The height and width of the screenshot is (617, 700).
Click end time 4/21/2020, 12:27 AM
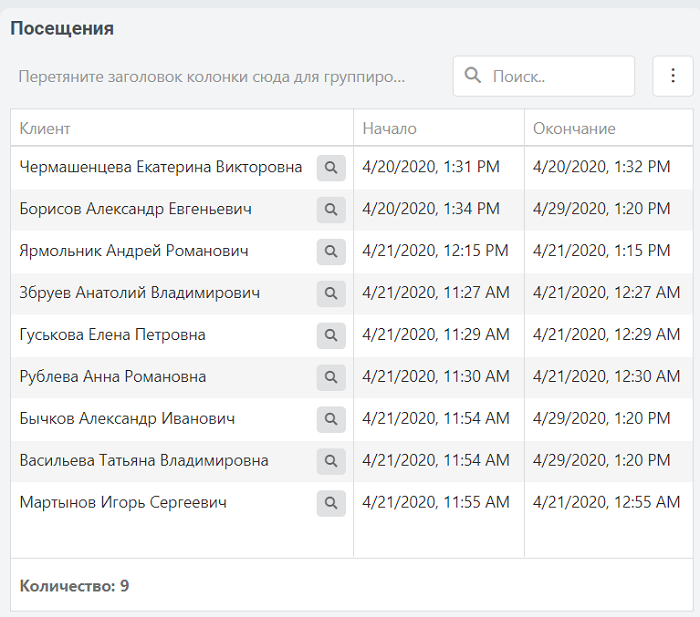(607, 293)
